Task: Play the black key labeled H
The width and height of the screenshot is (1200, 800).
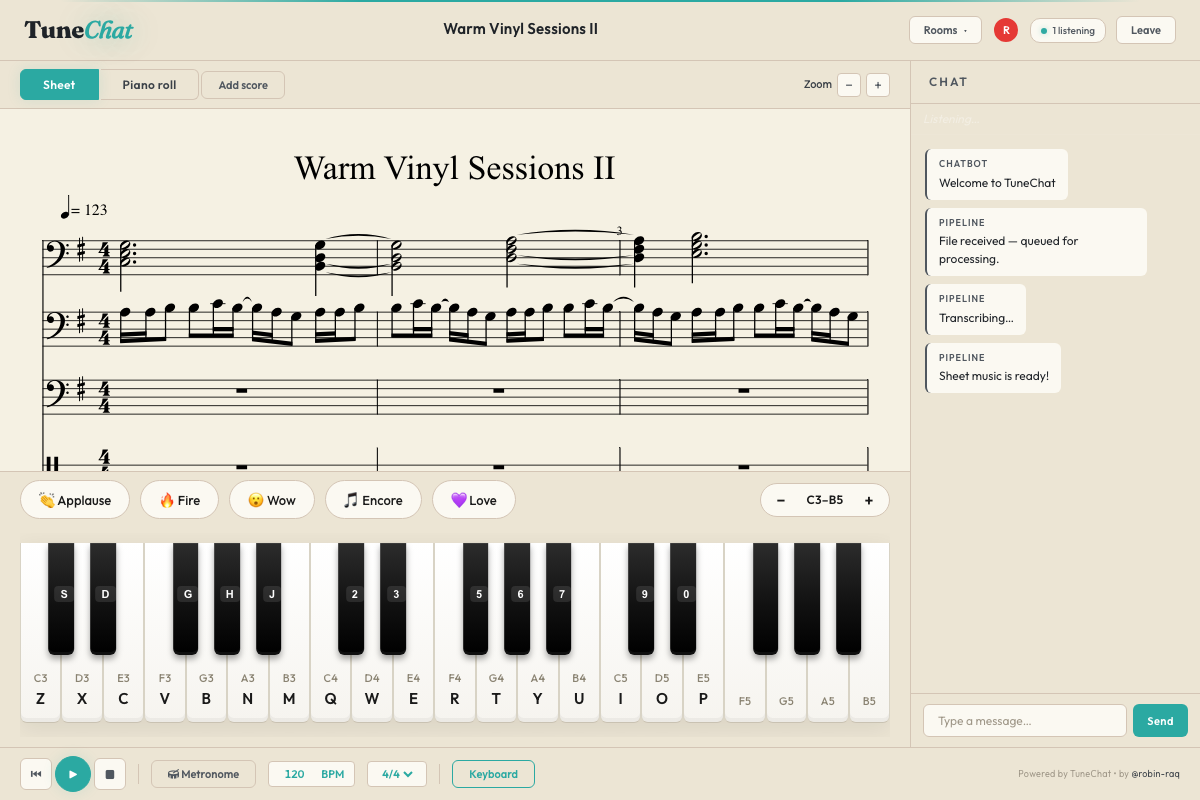Action: (x=227, y=598)
